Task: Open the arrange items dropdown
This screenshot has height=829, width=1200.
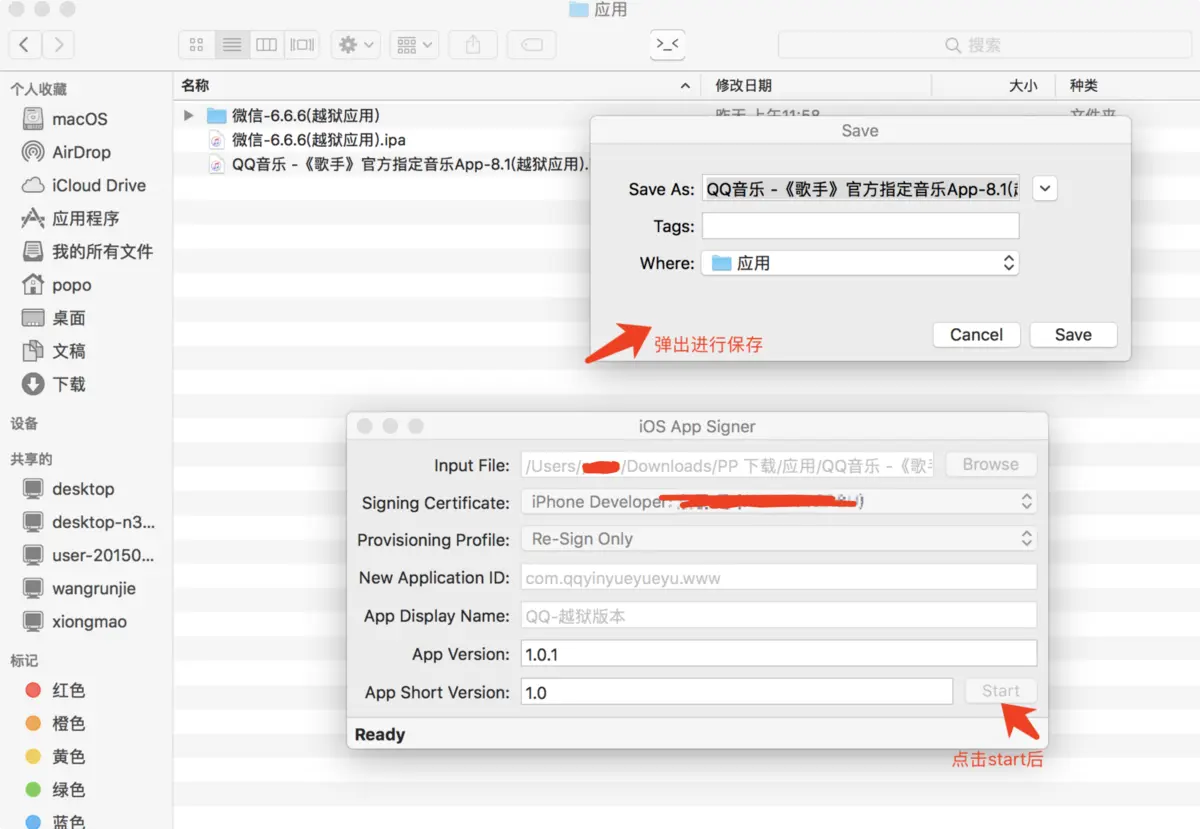Action: pos(413,45)
